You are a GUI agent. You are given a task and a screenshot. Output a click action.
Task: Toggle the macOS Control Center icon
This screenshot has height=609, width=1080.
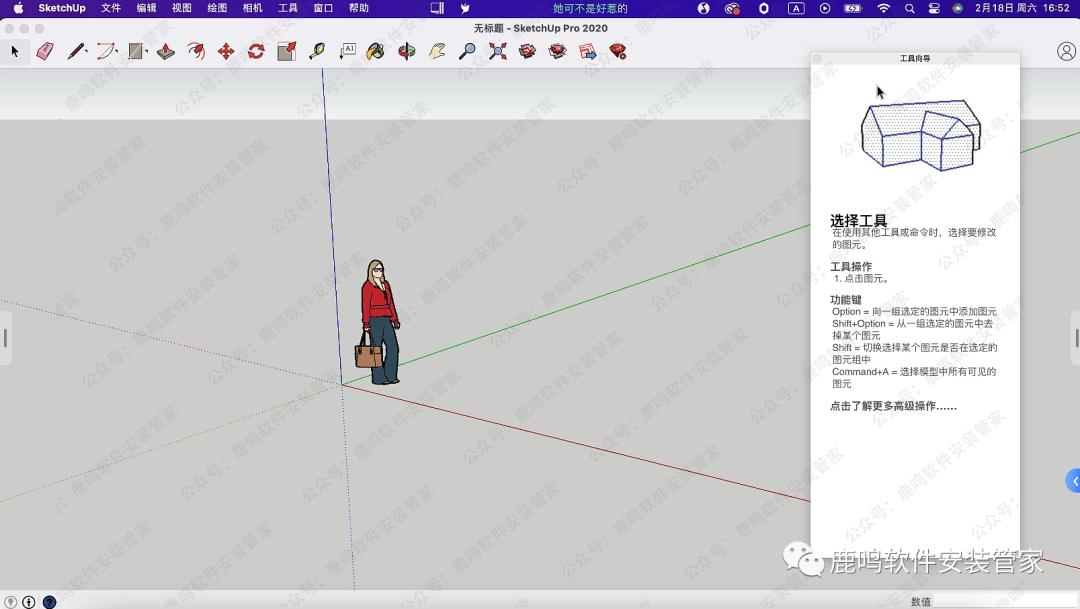pos(934,8)
